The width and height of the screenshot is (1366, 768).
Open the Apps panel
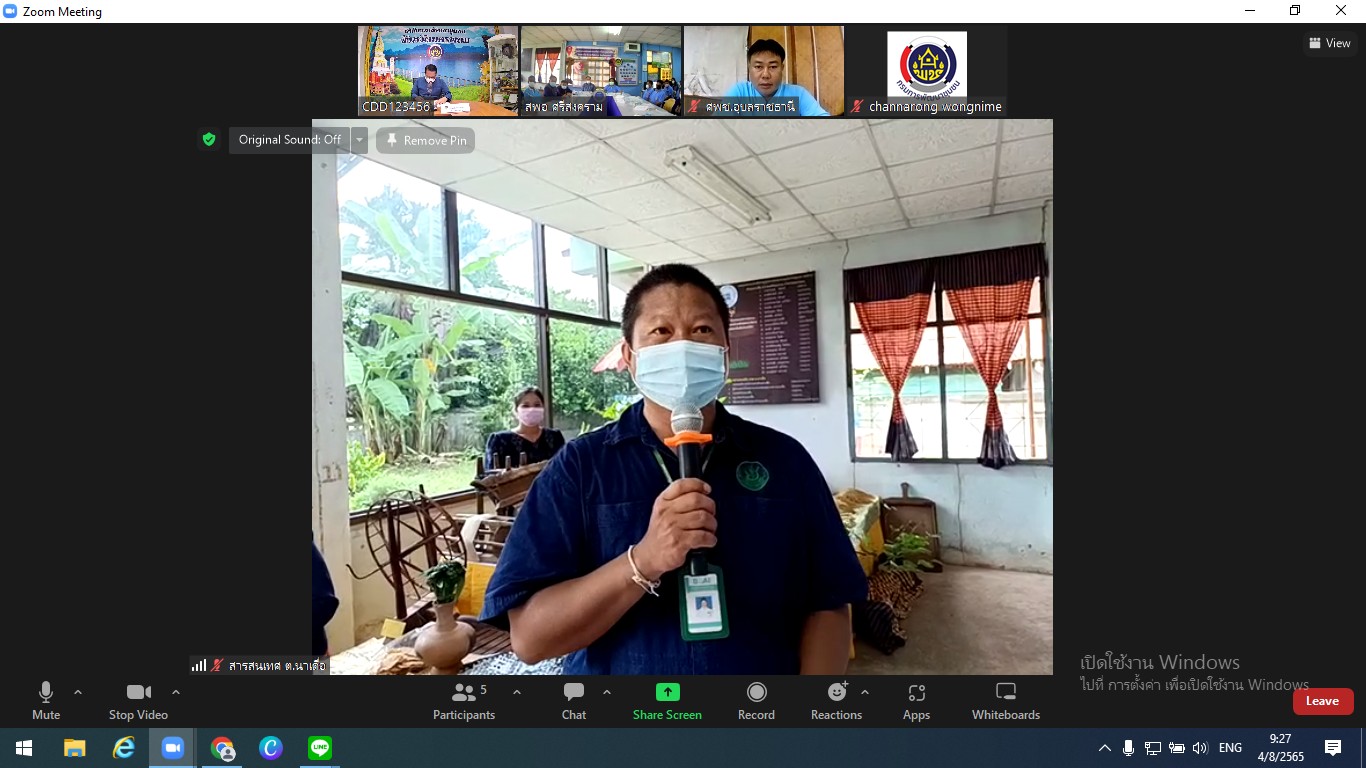pos(916,700)
